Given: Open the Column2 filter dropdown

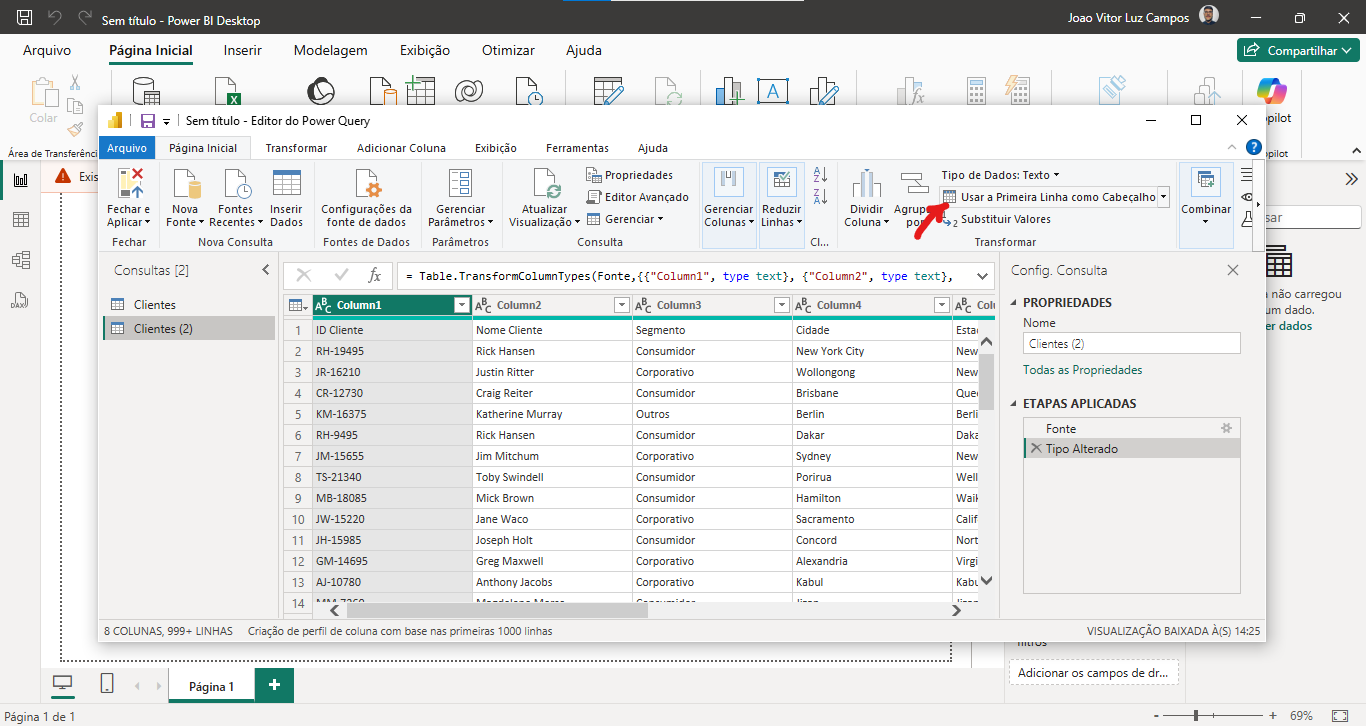Looking at the screenshot, I should coord(621,305).
